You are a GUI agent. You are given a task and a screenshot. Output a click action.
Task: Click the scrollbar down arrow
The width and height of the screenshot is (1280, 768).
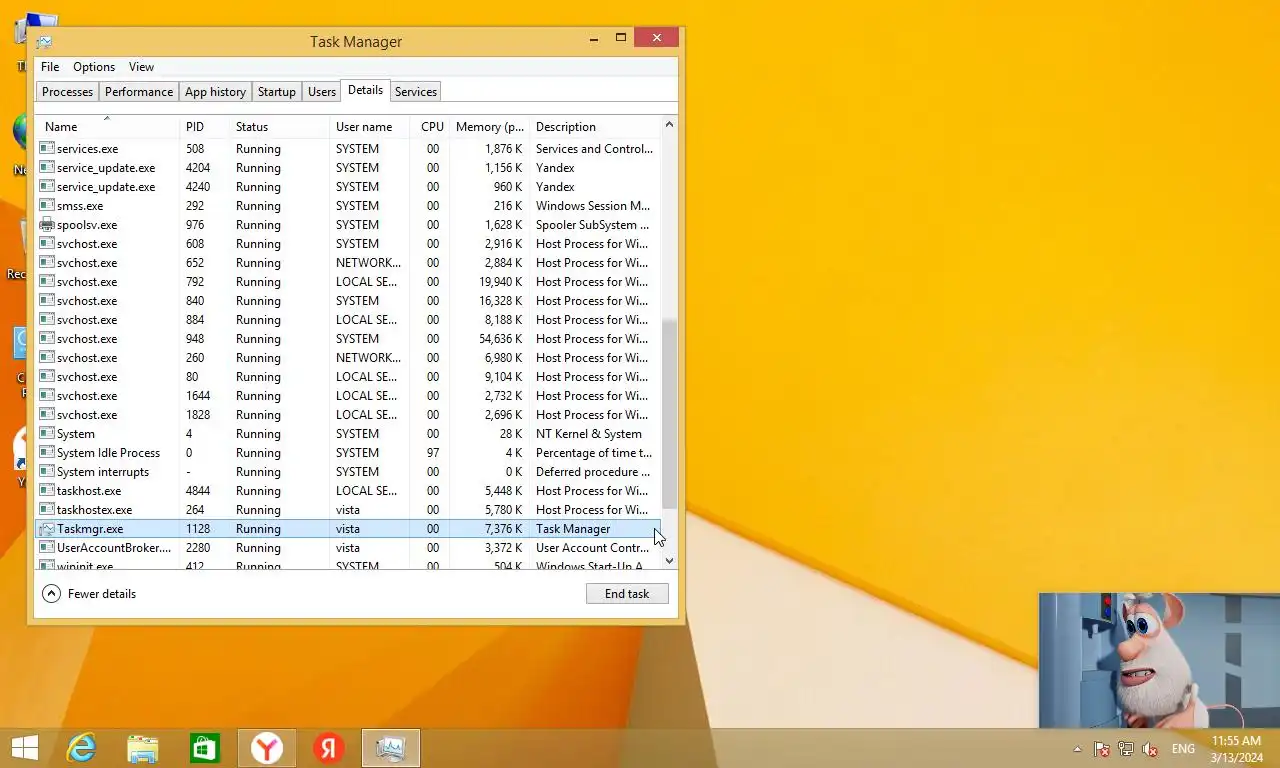click(670, 561)
